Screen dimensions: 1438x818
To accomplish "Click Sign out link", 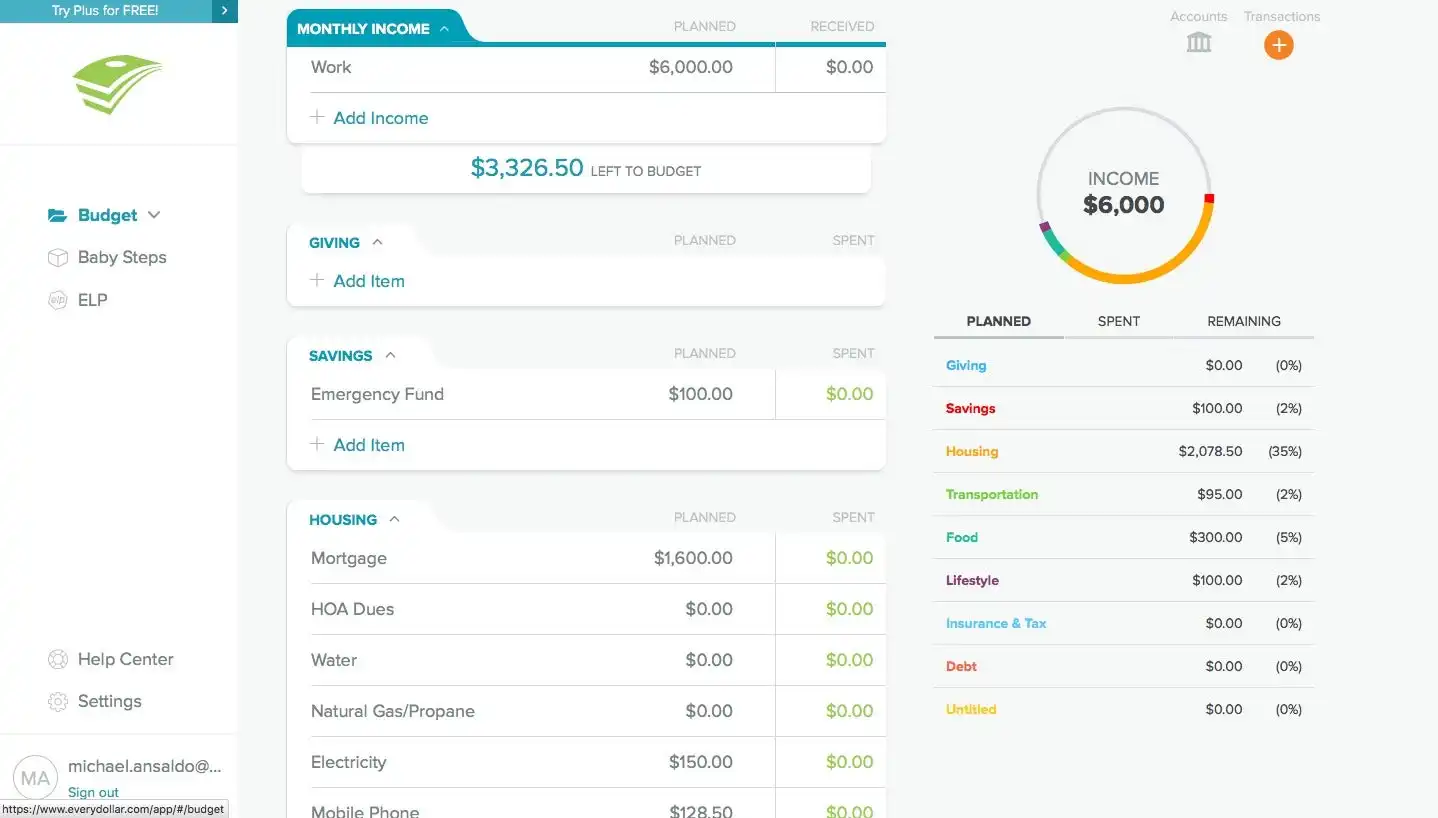I will tap(93, 792).
